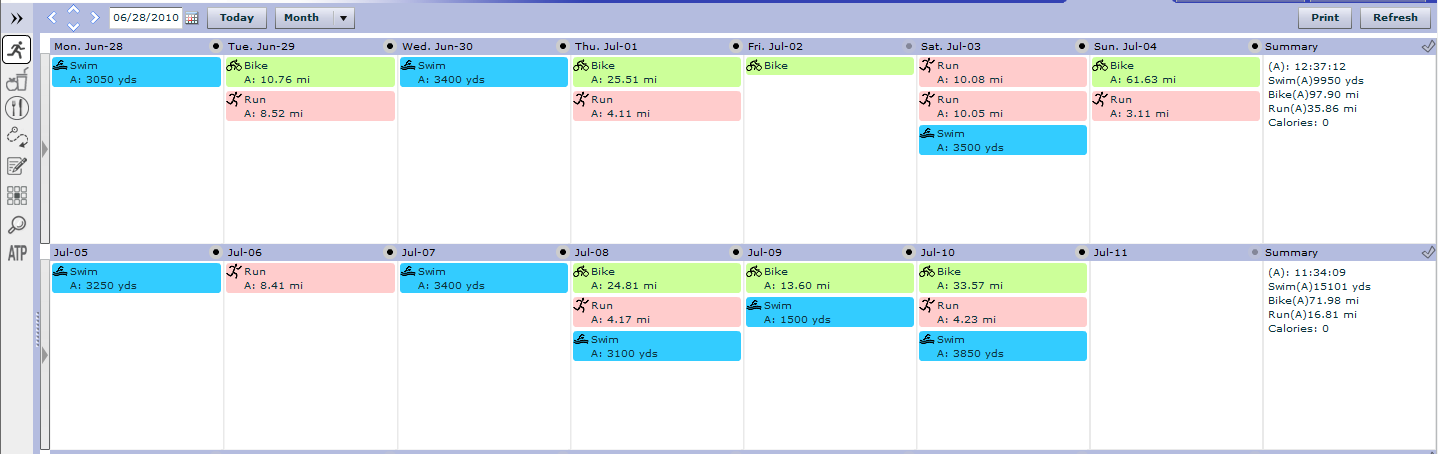1438x454 pixels.
Task: Open the Run 4.17 mi workout
Action: pyautogui.click(x=656, y=312)
